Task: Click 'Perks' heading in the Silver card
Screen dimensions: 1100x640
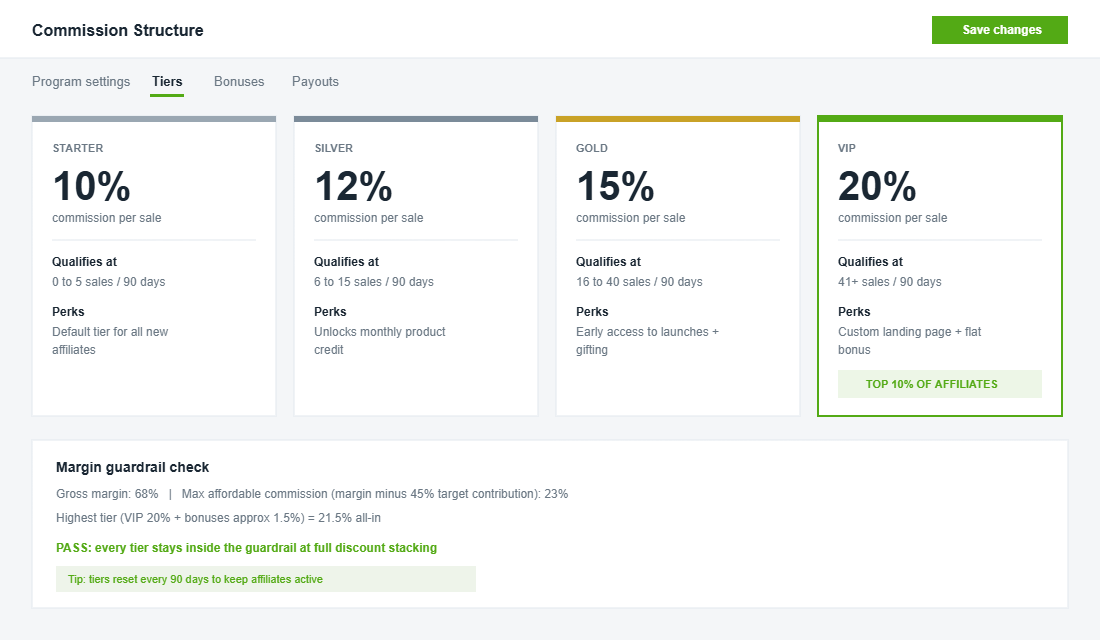Action: coord(330,312)
